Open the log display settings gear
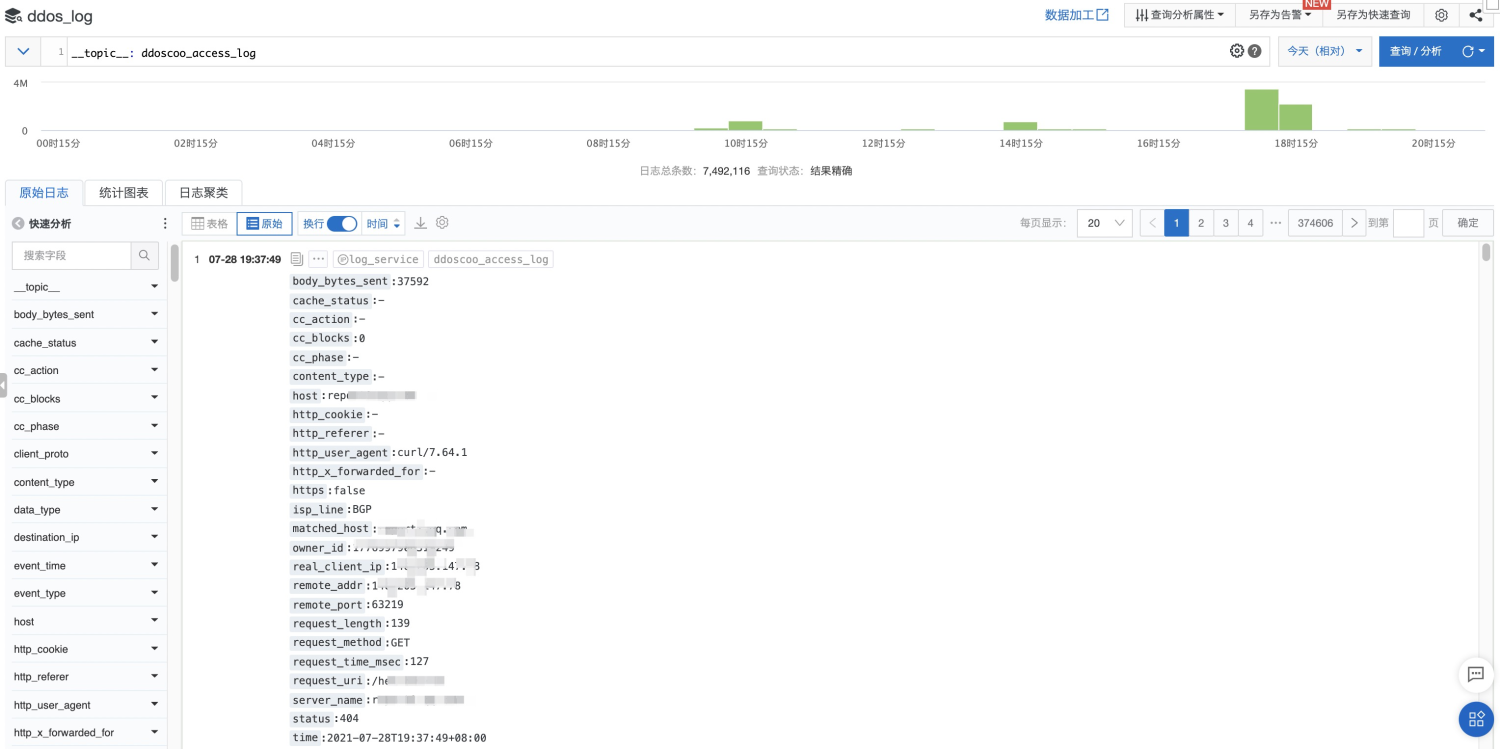The image size is (1500, 749). (x=442, y=223)
